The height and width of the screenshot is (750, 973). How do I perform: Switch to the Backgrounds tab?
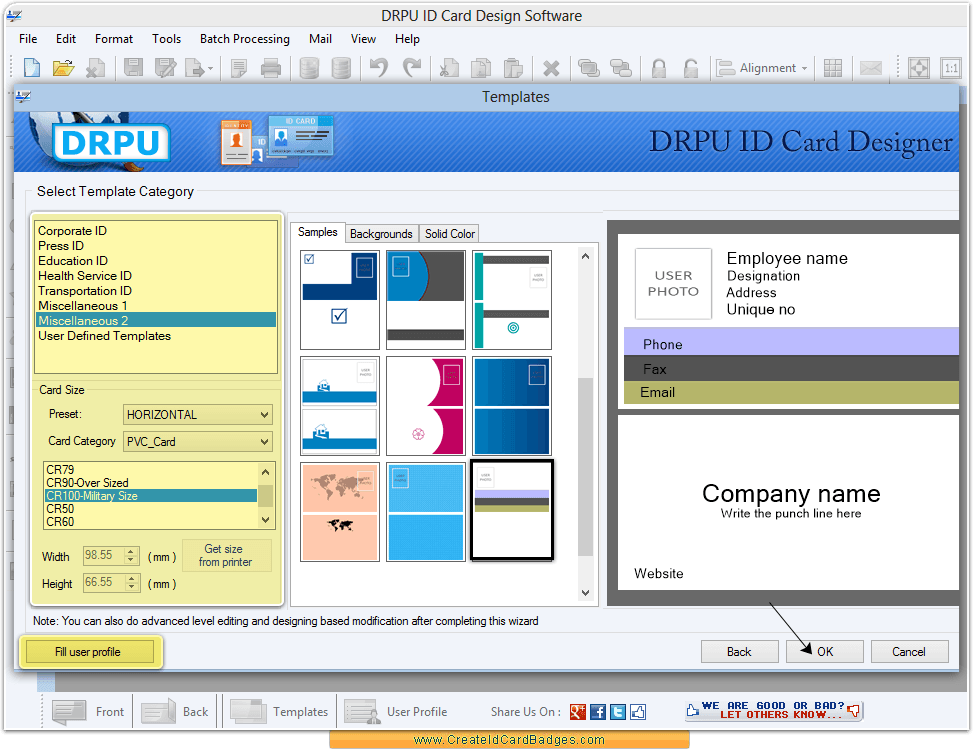(x=381, y=234)
